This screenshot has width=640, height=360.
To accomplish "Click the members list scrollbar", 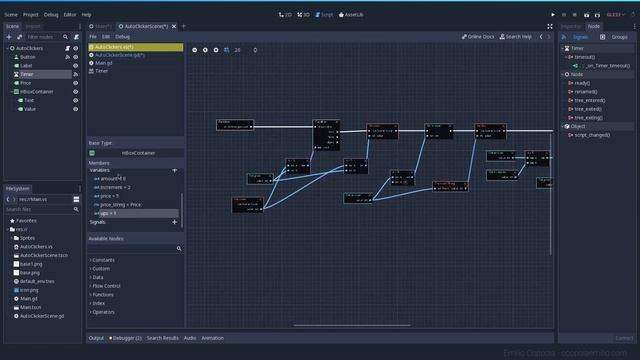I will click(x=182, y=210).
